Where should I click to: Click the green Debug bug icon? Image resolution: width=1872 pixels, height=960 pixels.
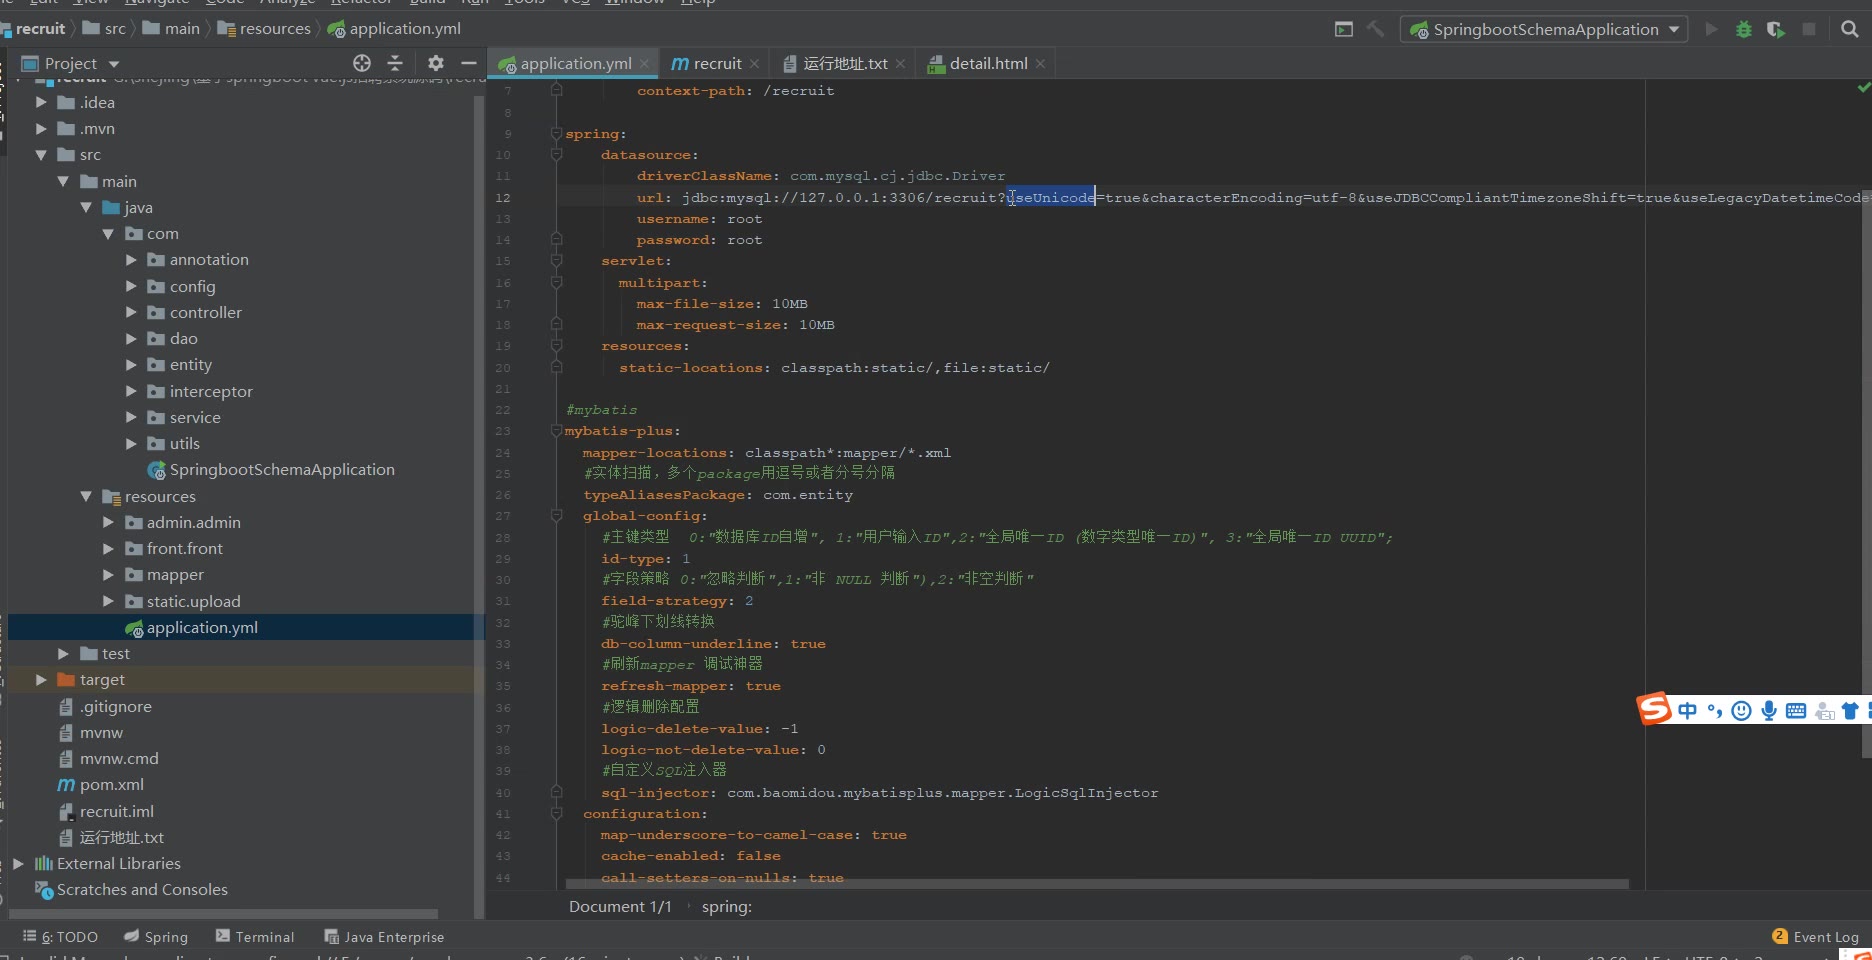(1744, 30)
